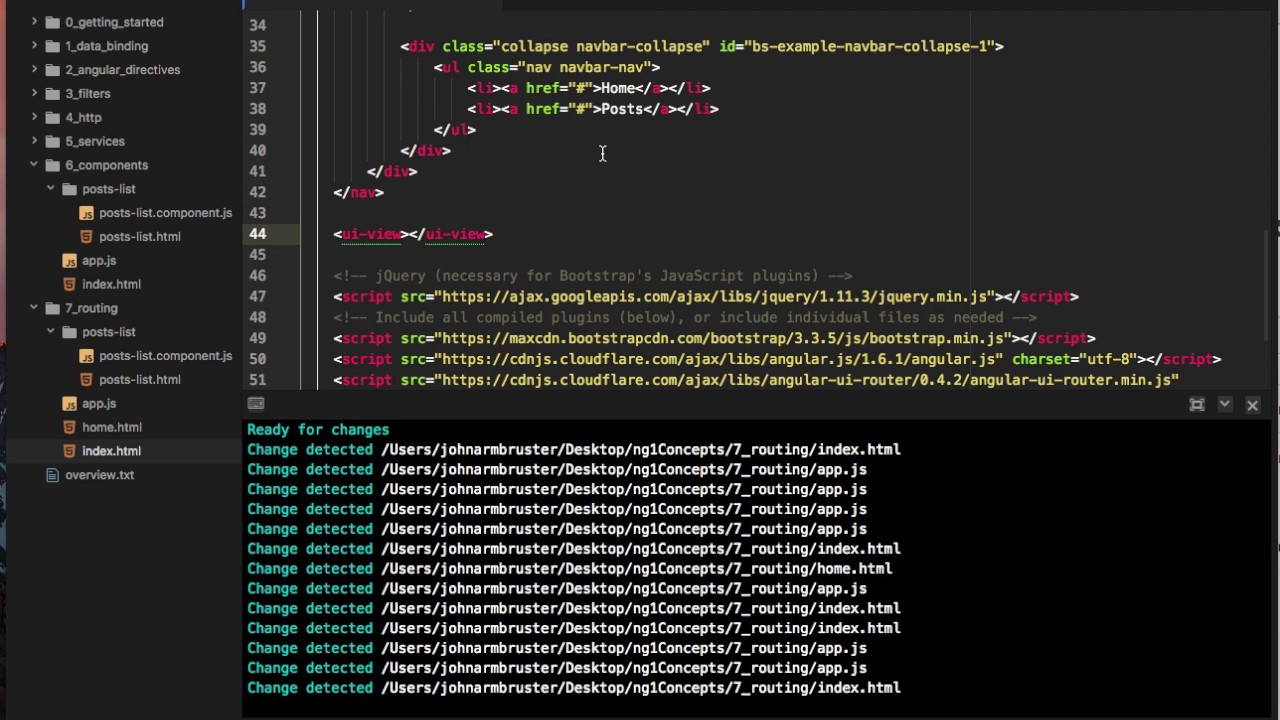Image resolution: width=1280 pixels, height=720 pixels.
Task: Open posts-list.html under 6_components
Action: tap(139, 237)
